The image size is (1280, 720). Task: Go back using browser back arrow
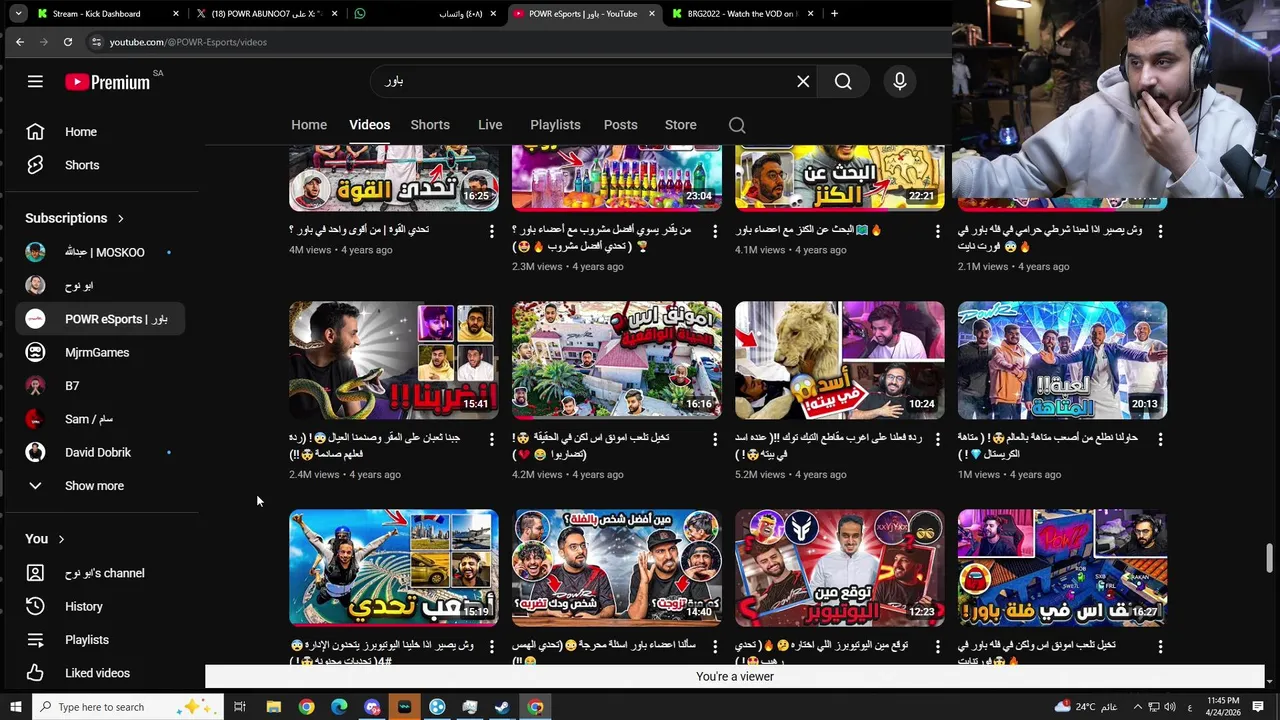tap(19, 42)
